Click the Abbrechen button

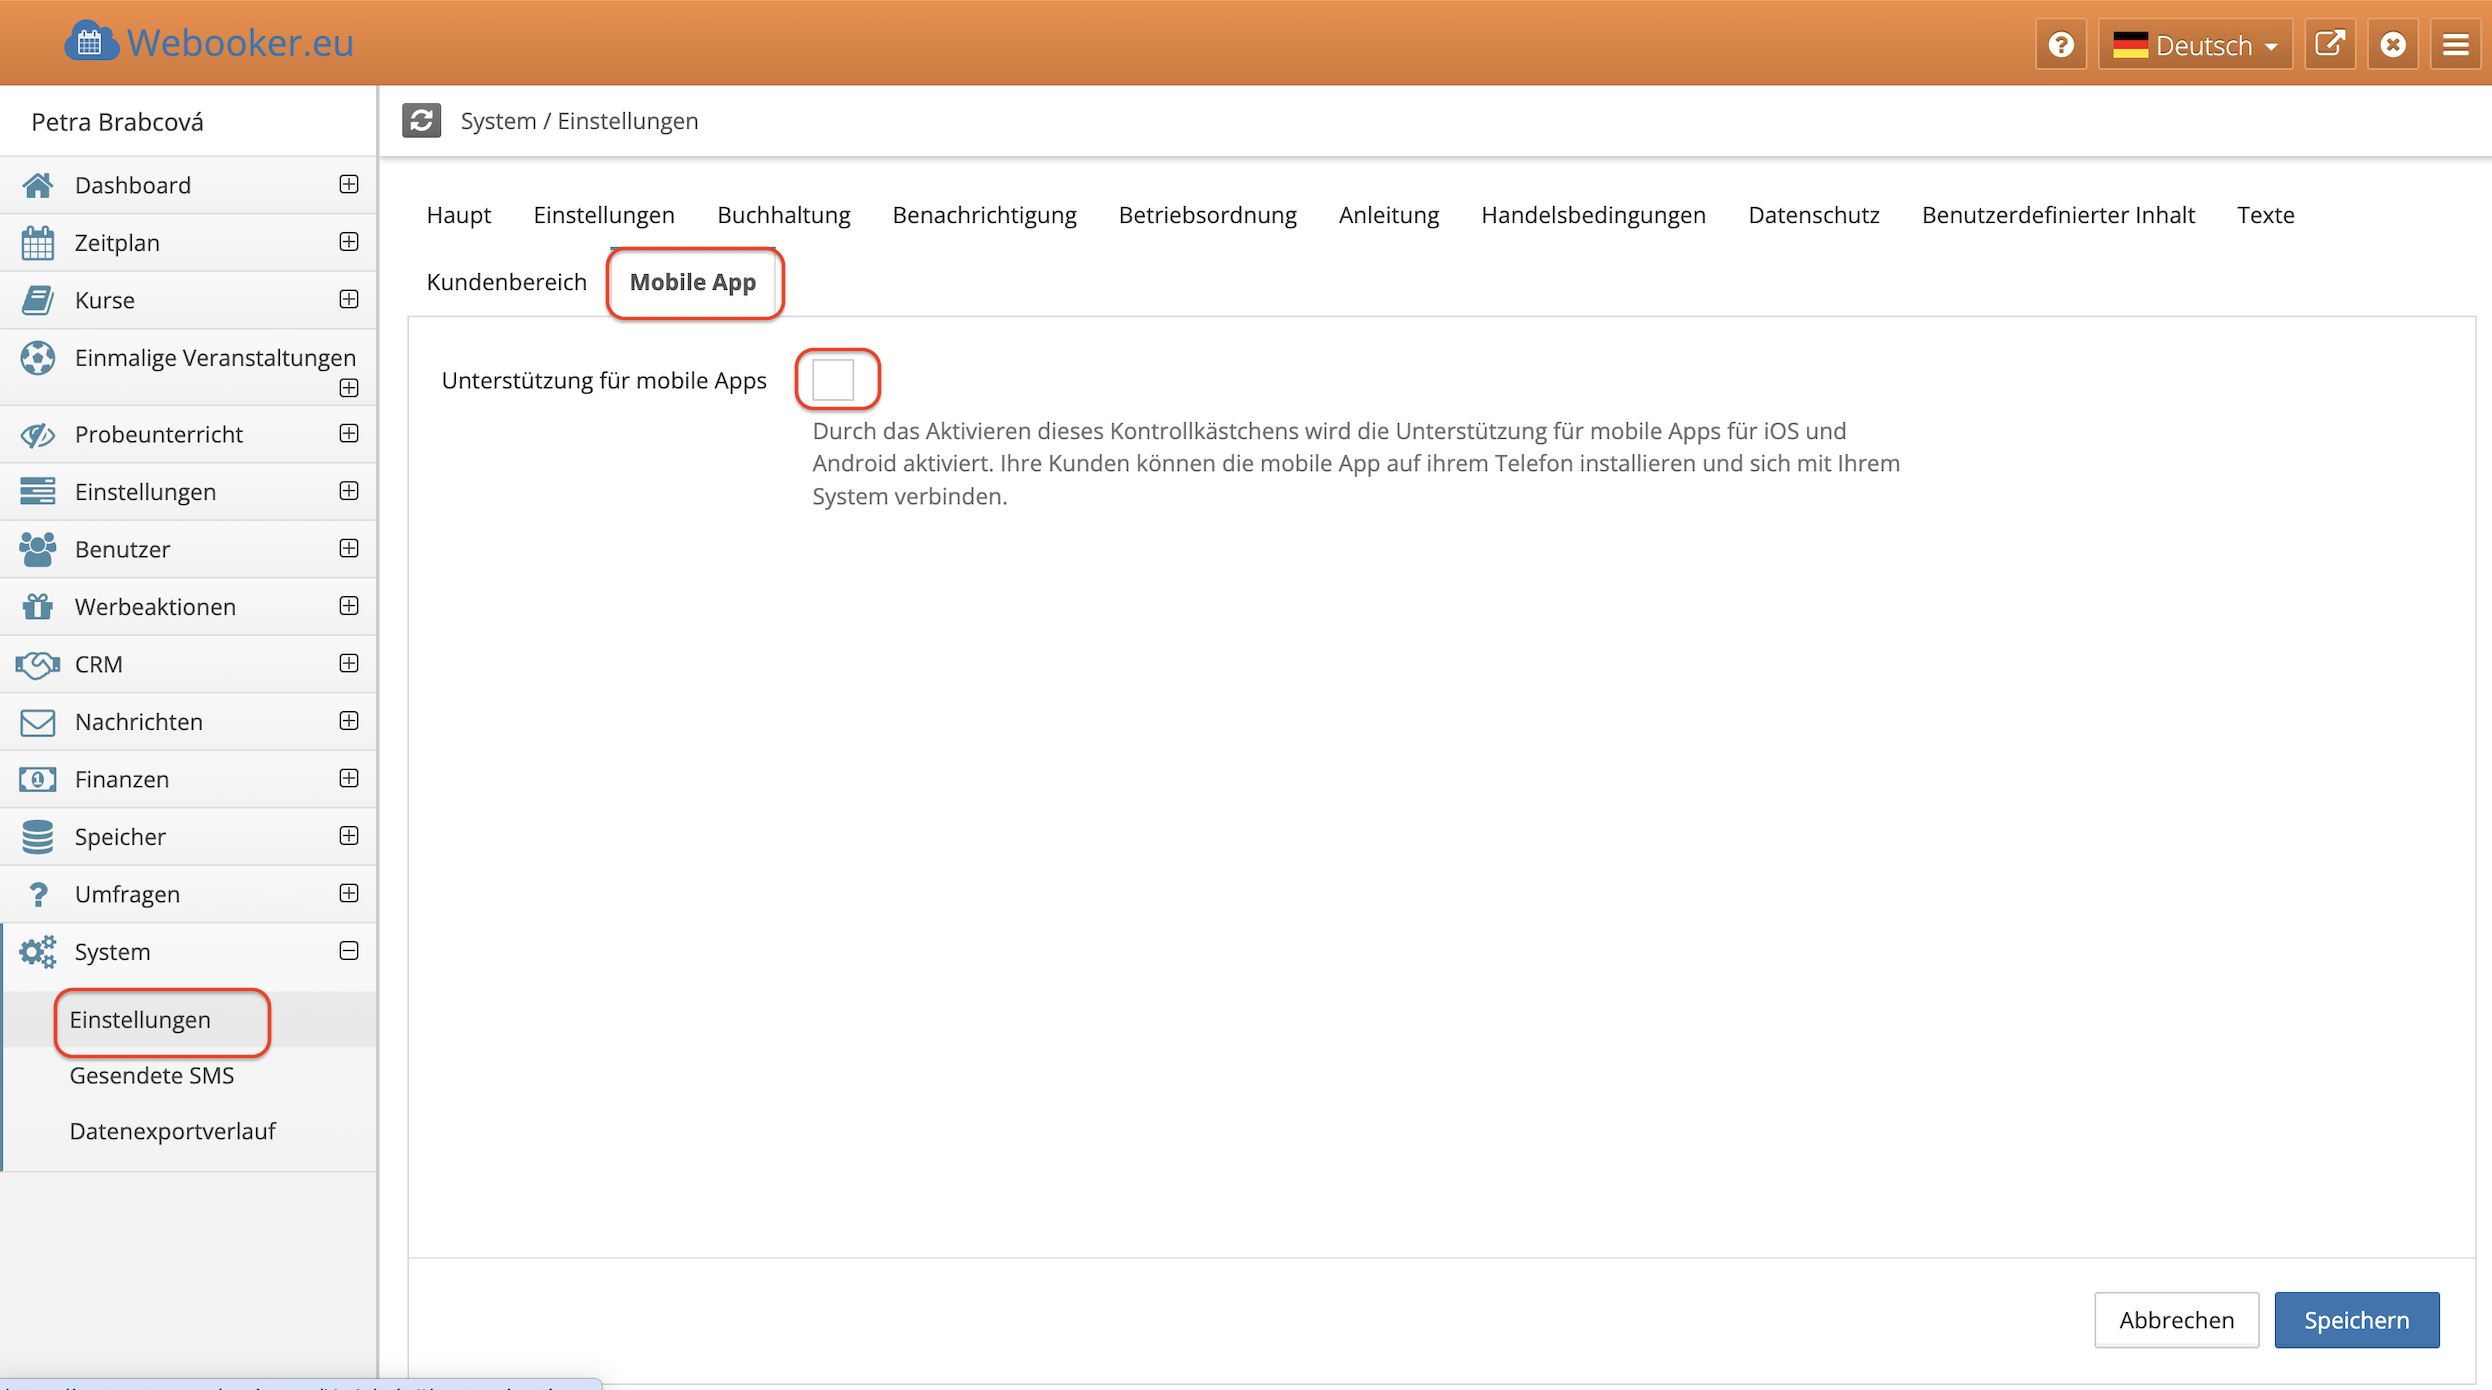[x=2176, y=1320]
